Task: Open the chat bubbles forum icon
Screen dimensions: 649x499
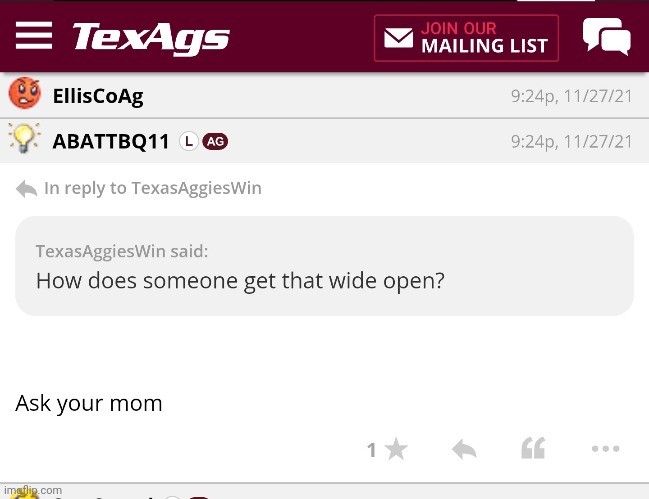Action: click(x=606, y=37)
